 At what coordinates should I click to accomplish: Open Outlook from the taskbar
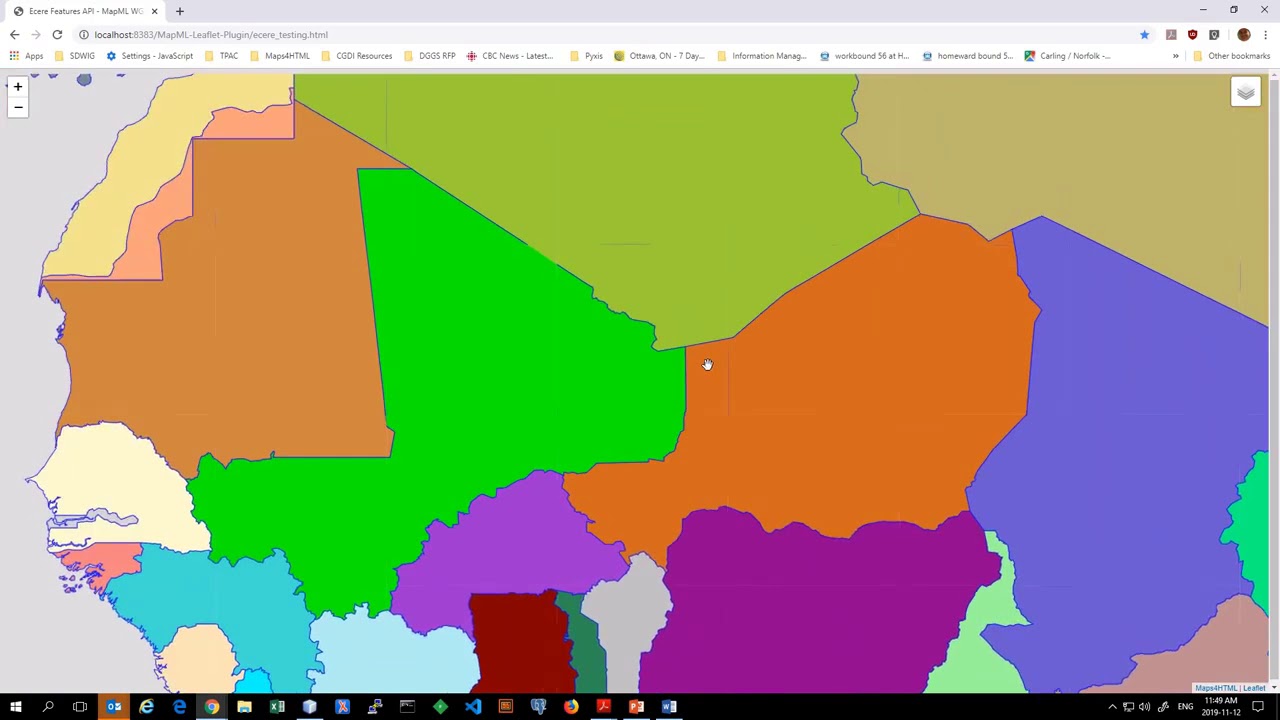(x=114, y=707)
